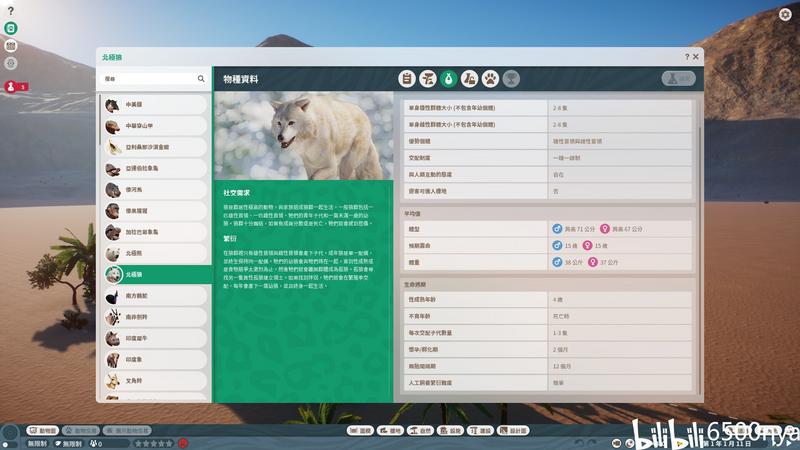
Task: Select 北極熊 in the species list
Action: [x=155, y=253]
